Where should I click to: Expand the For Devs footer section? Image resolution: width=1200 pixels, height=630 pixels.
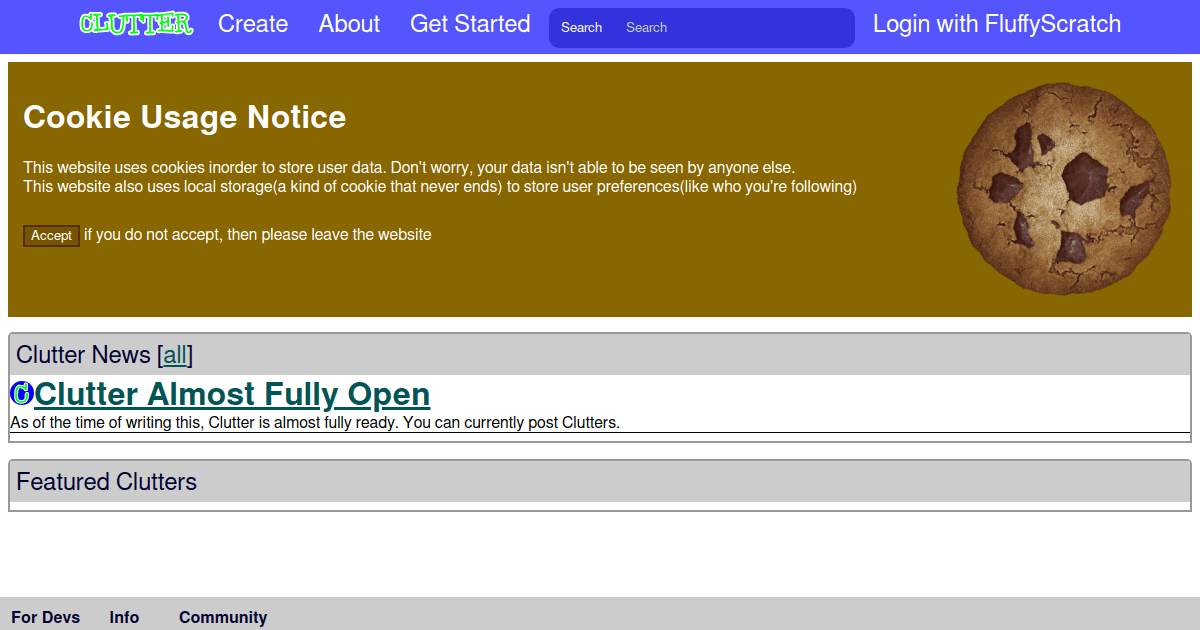(x=45, y=617)
